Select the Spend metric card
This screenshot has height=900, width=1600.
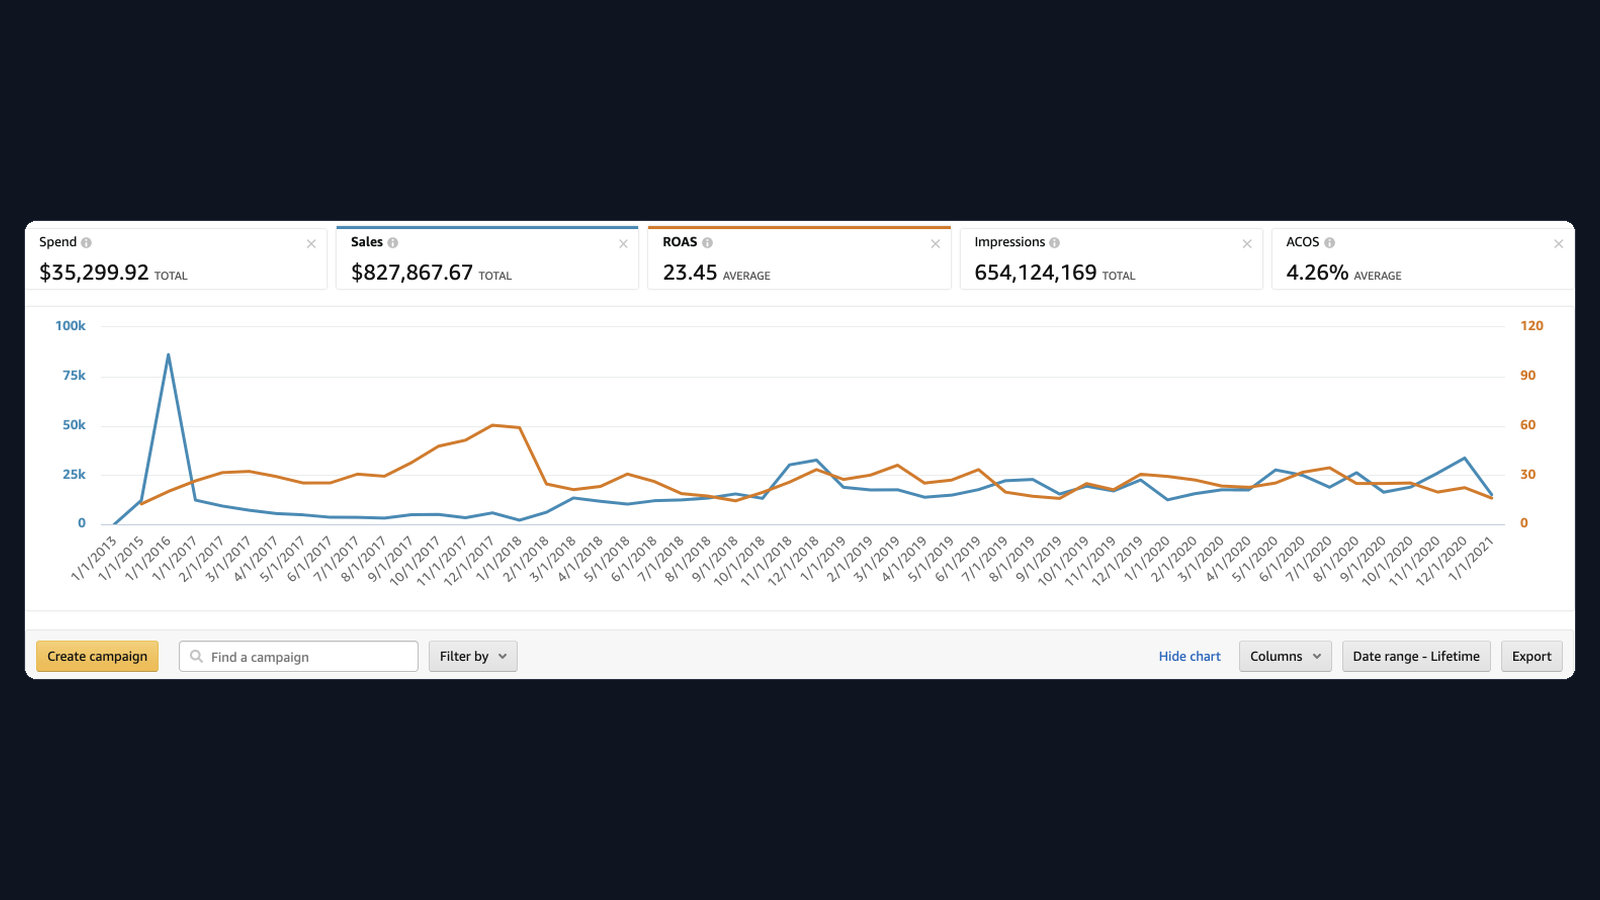tap(176, 259)
